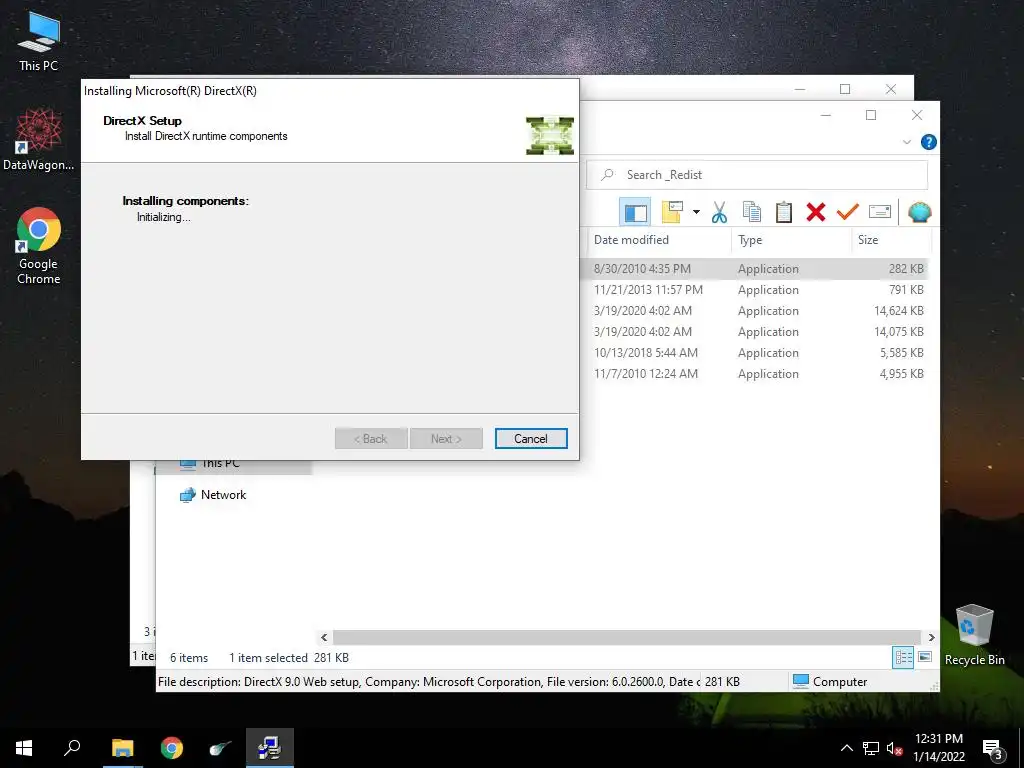Open the folder options icon in toolbar

pos(673,212)
